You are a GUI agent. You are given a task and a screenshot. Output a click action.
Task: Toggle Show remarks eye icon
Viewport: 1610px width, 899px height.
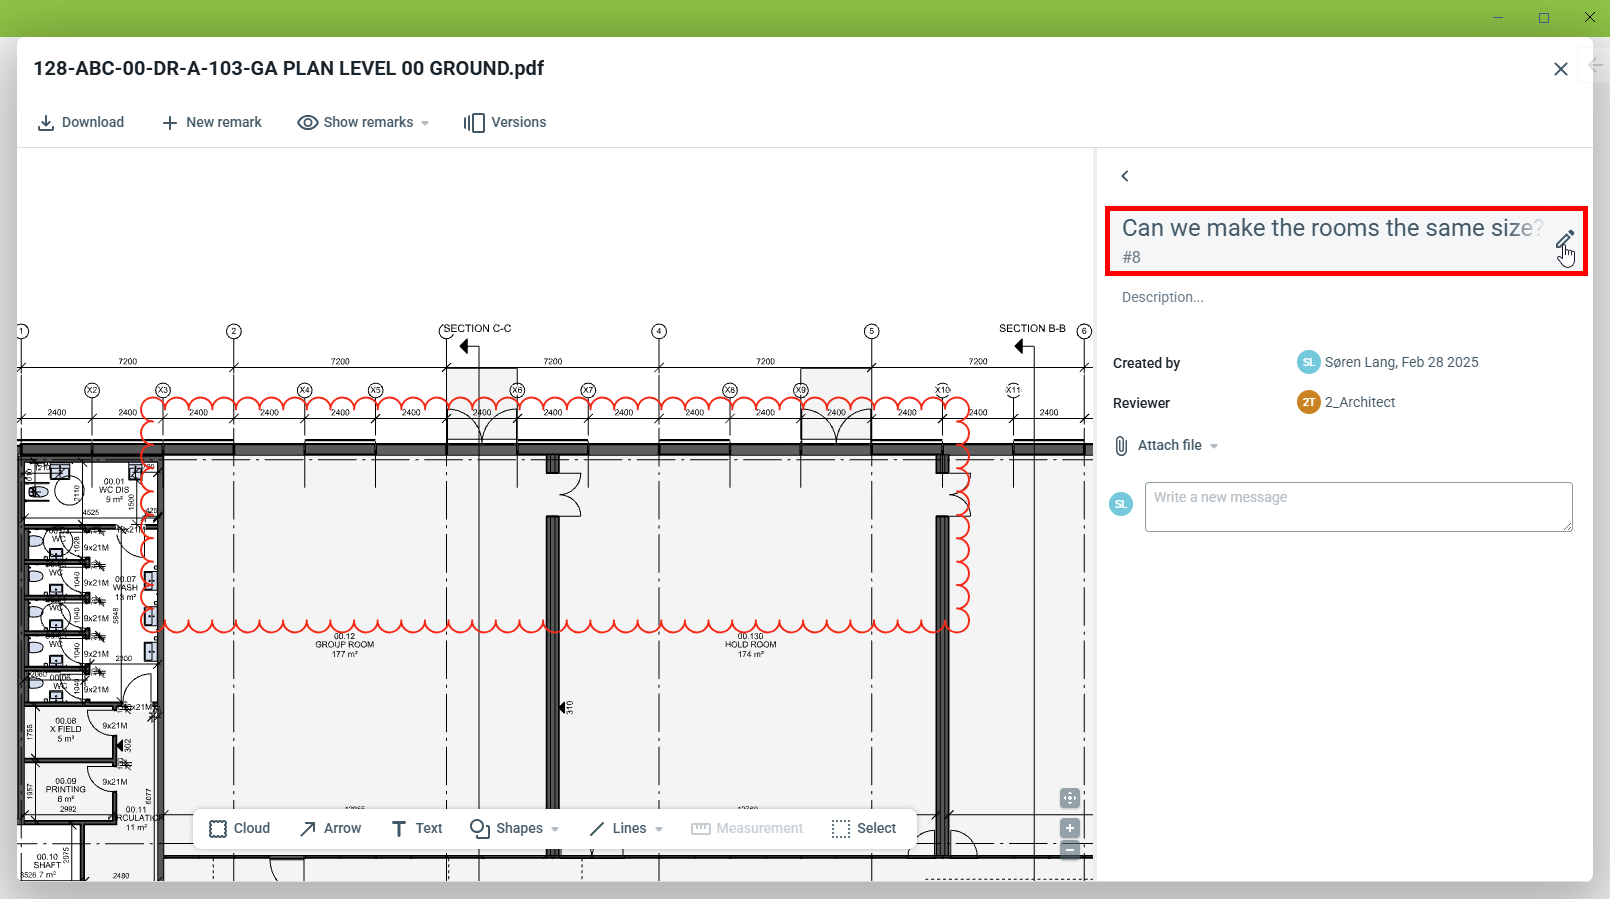point(308,123)
